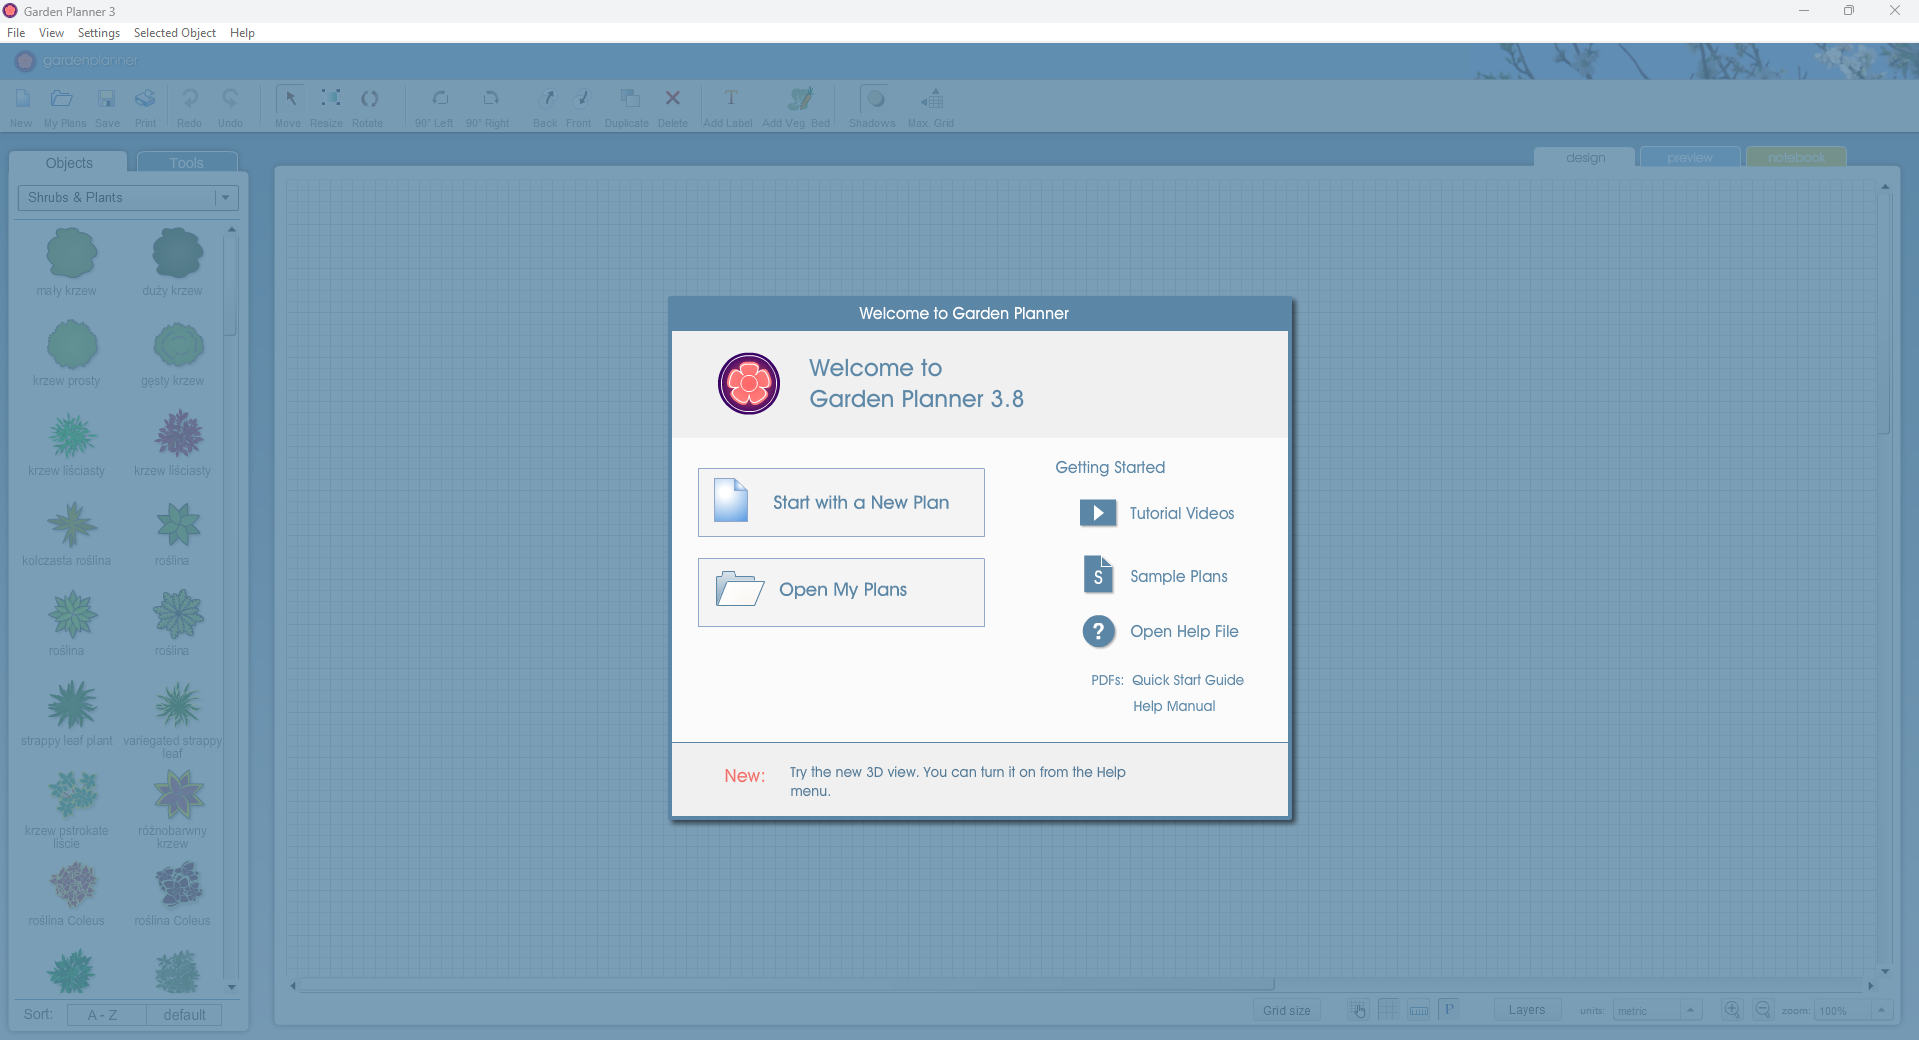
Task: Click the canvas horizontal scrollbar
Action: coord(787,985)
